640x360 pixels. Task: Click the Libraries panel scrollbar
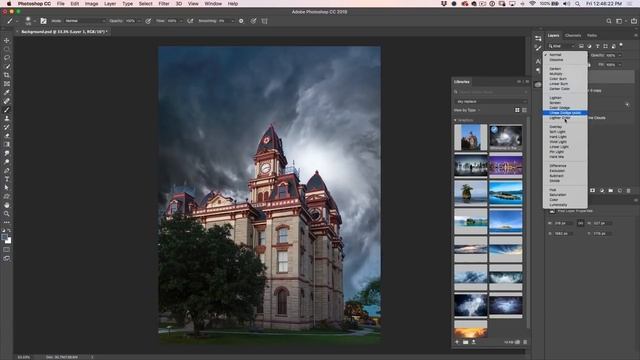(529, 222)
